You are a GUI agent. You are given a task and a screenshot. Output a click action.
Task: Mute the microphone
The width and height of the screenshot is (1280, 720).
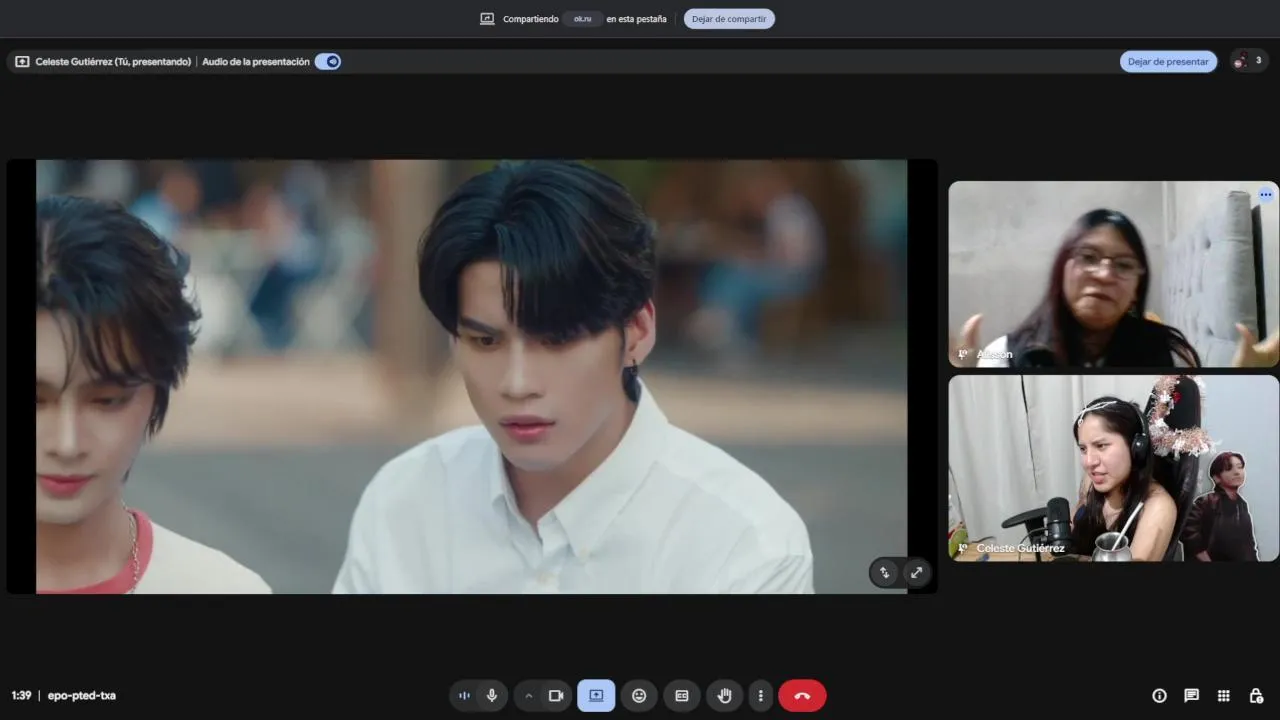click(491, 696)
